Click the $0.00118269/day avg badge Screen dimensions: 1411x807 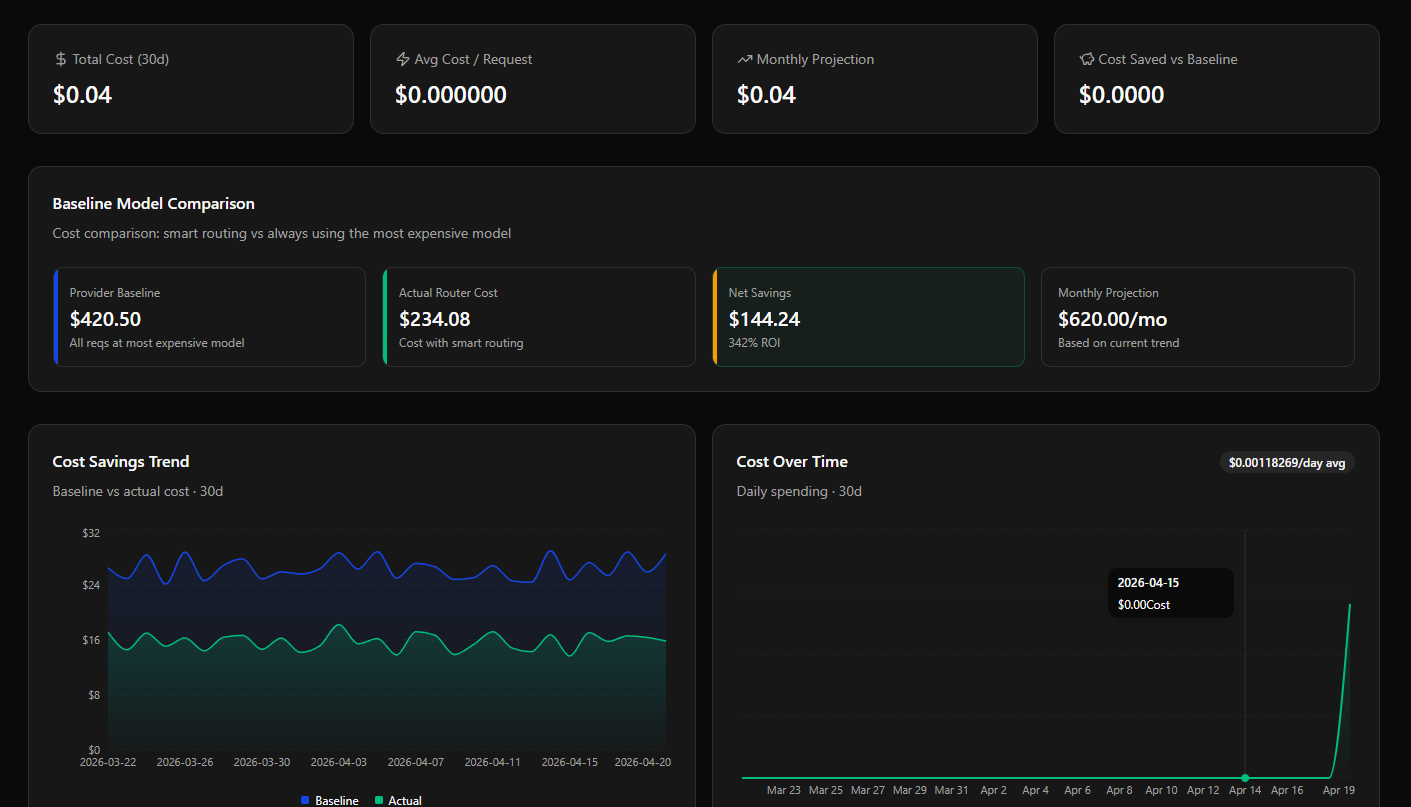pos(1287,462)
